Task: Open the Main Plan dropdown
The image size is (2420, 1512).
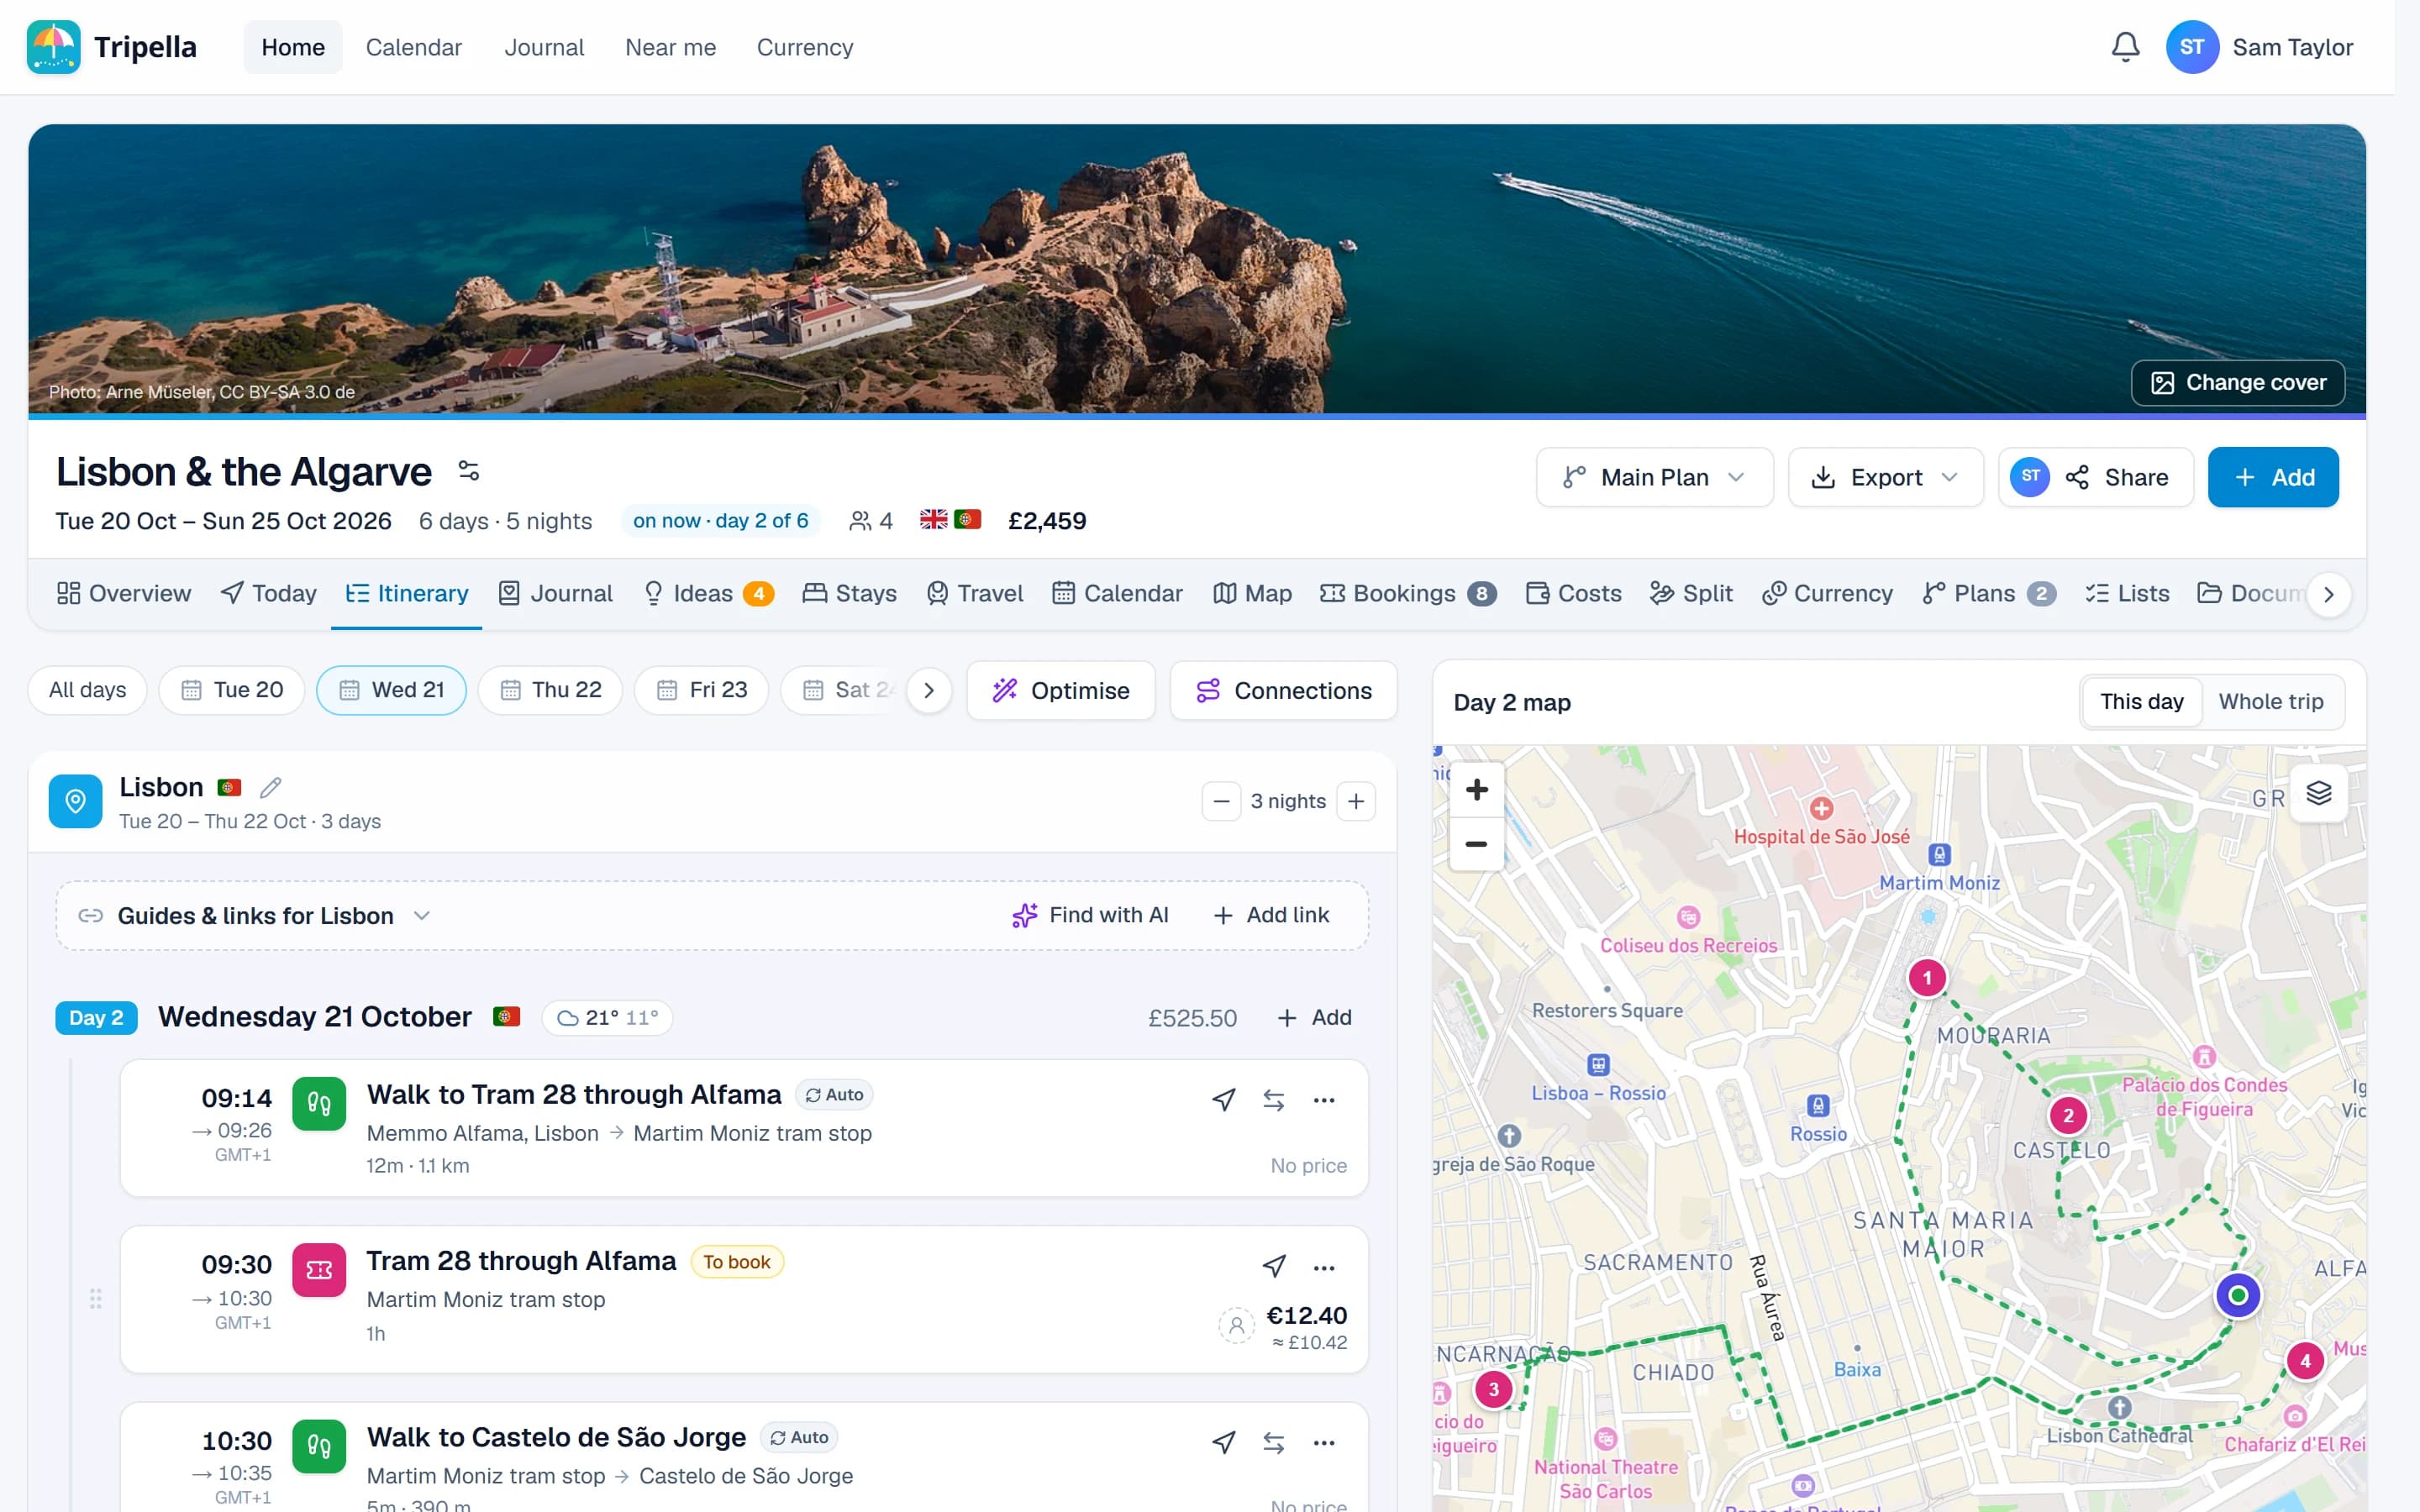Action: (1654, 477)
